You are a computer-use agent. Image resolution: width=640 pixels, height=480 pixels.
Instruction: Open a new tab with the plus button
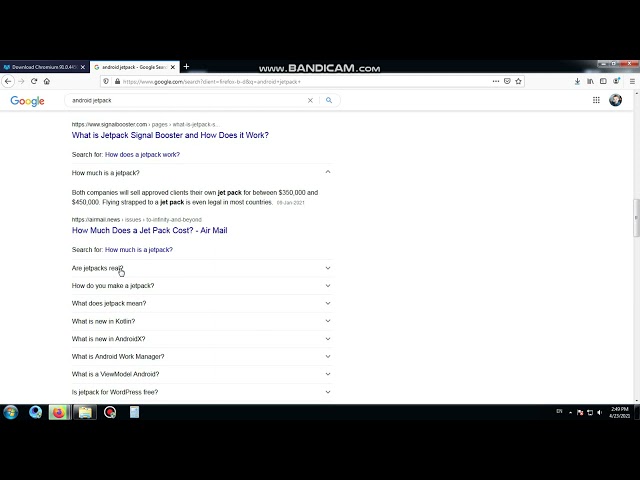[187, 67]
